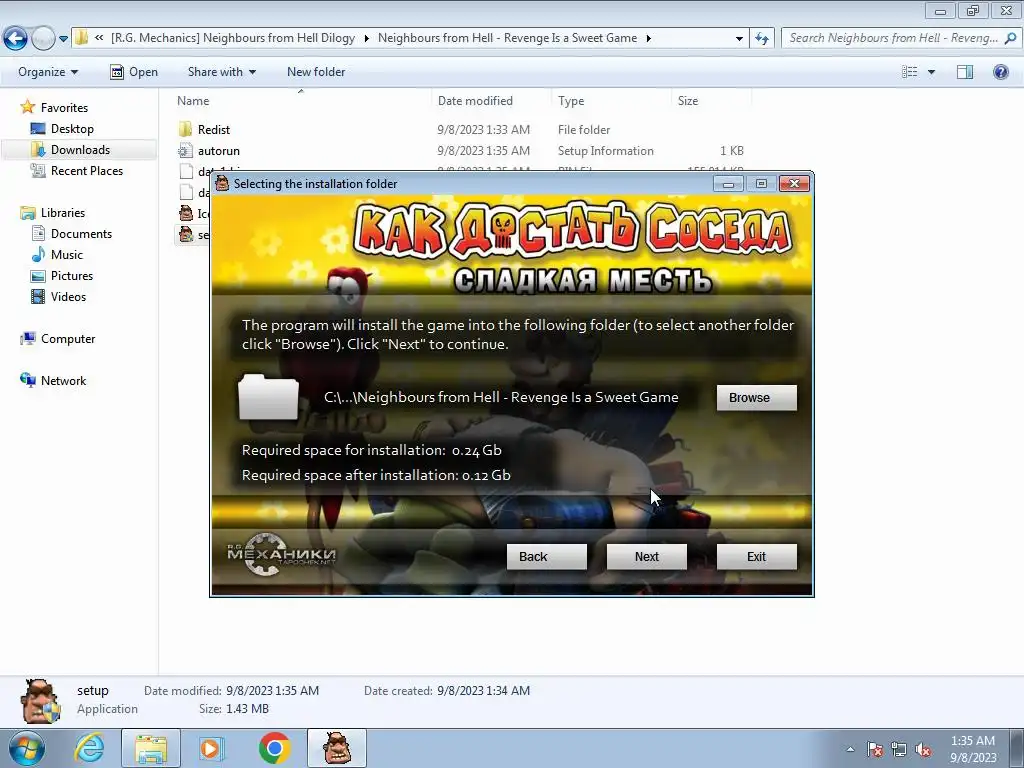Viewport: 1024px width, 768px height.
Task: Click autorun's Setup Information type cell
Action: (605, 151)
